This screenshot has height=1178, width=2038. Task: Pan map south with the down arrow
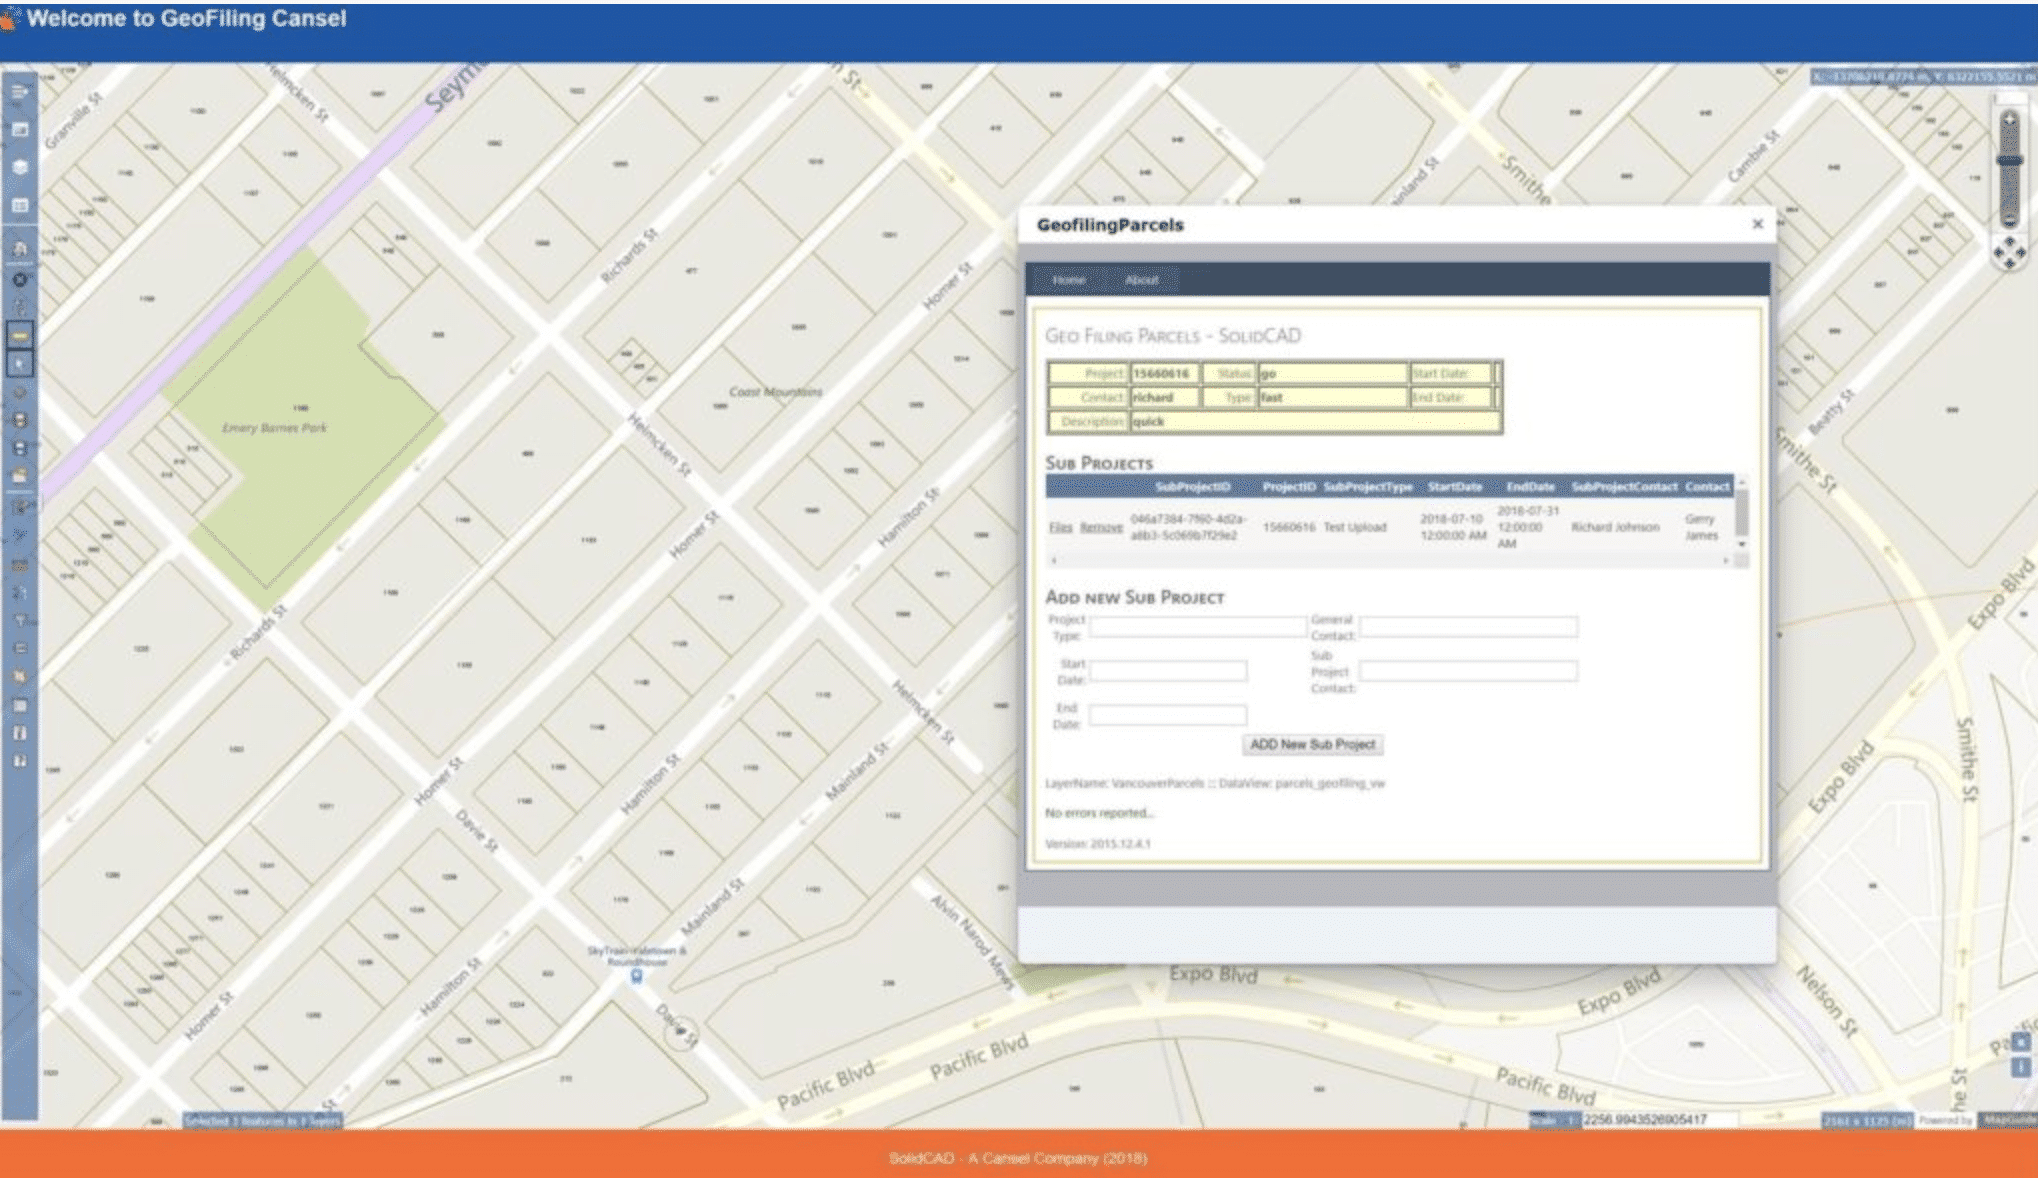click(x=2010, y=265)
